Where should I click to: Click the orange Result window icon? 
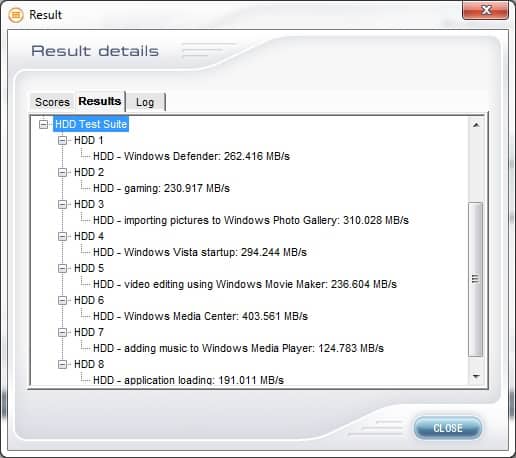[x=16, y=15]
